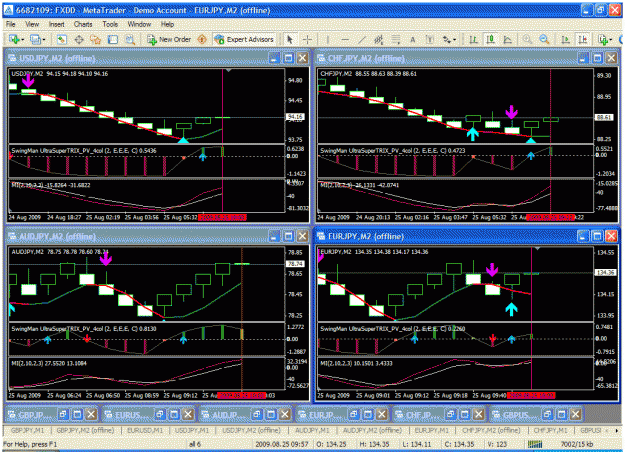625x452 pixels.
Task: Switch to EURUSD,M1 chart tab
Action: (x=145, y=430)
